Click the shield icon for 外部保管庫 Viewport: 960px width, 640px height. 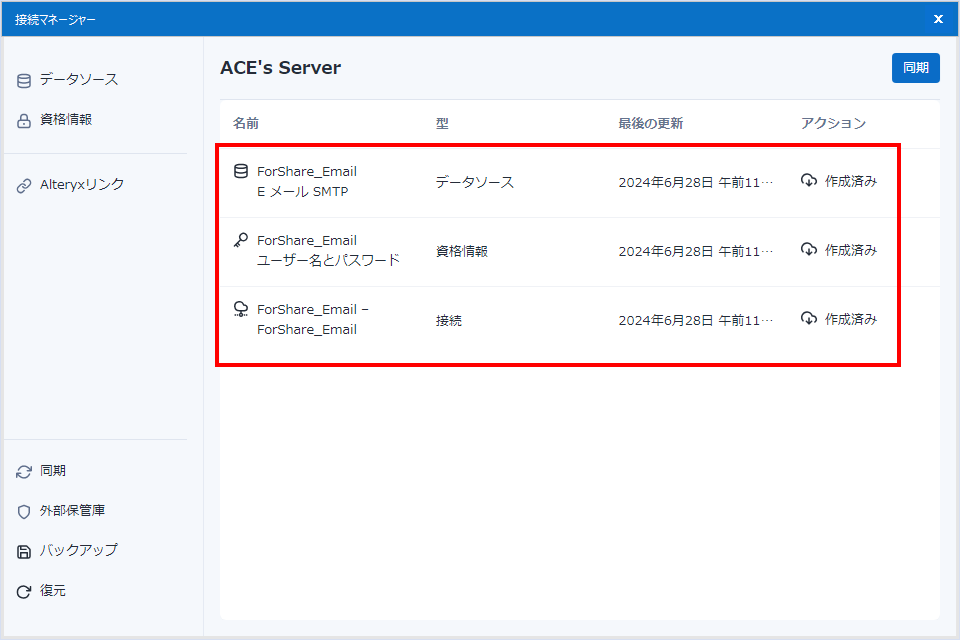pyautogui.click(x=24, y=511)
